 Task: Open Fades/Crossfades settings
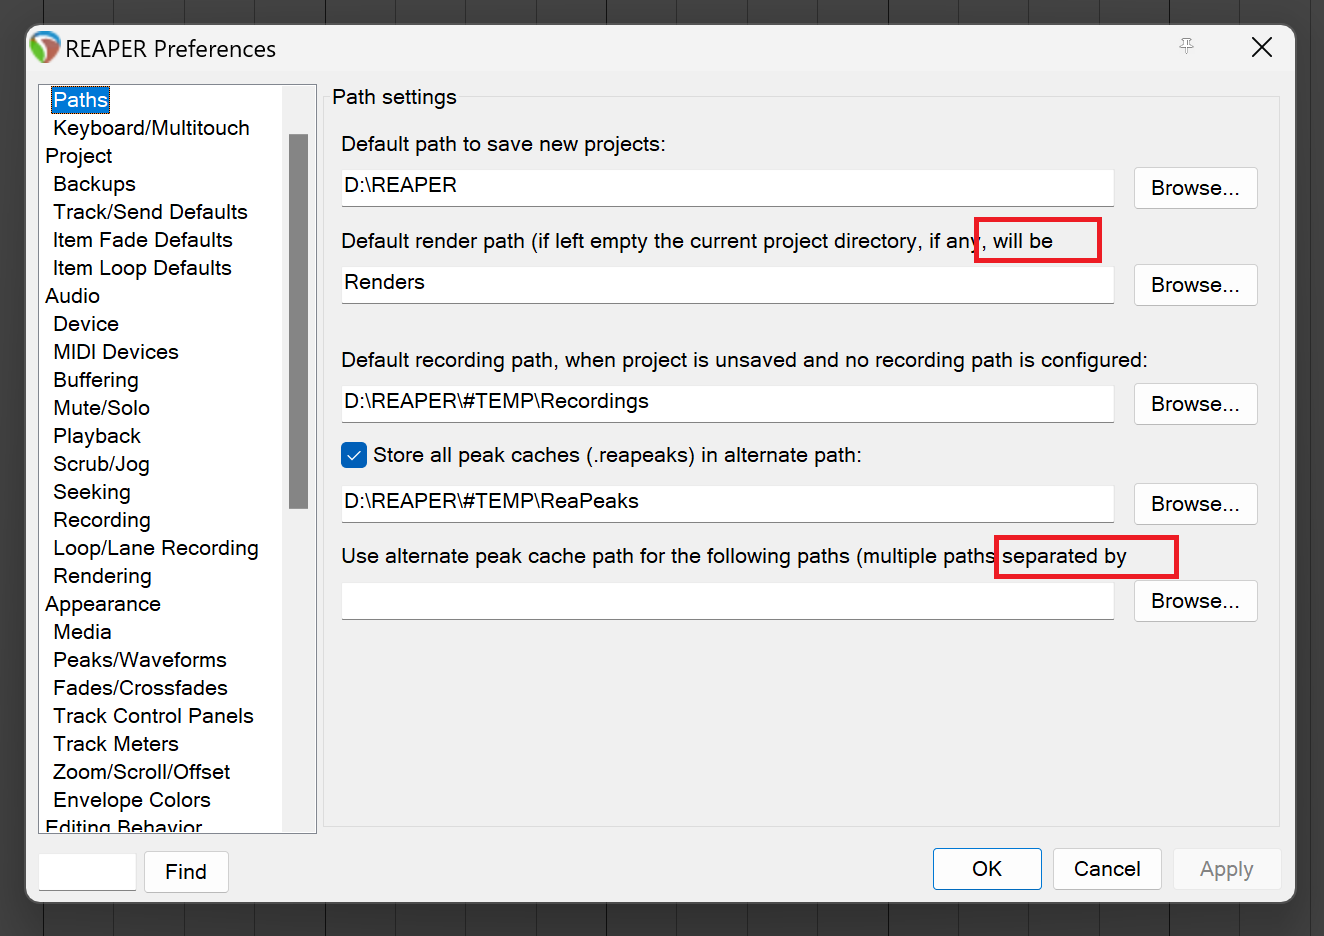coord(140,688)
